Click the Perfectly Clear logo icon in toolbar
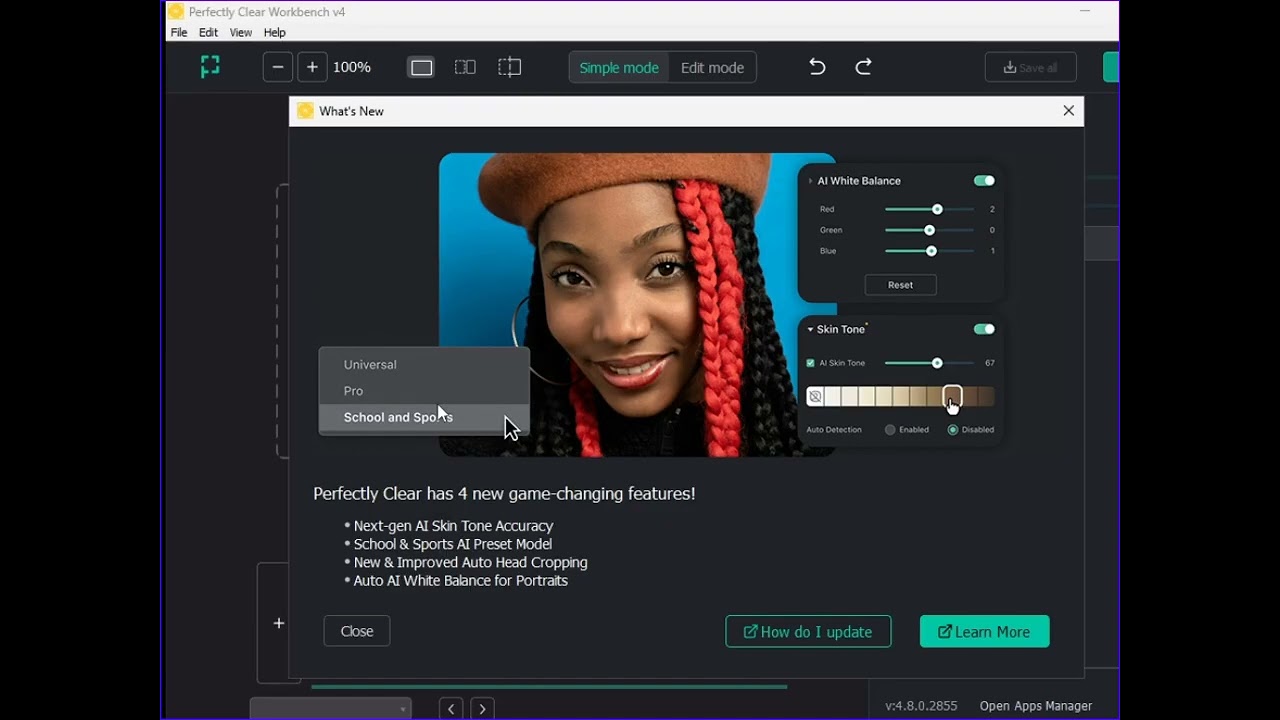Viewport: 1280px width, 720px height. click(210, 67)
